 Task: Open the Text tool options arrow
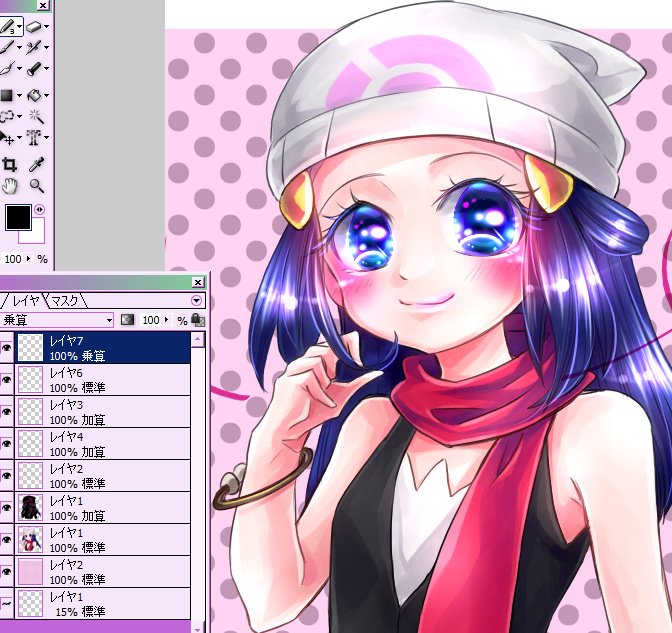tap(46, 138)
